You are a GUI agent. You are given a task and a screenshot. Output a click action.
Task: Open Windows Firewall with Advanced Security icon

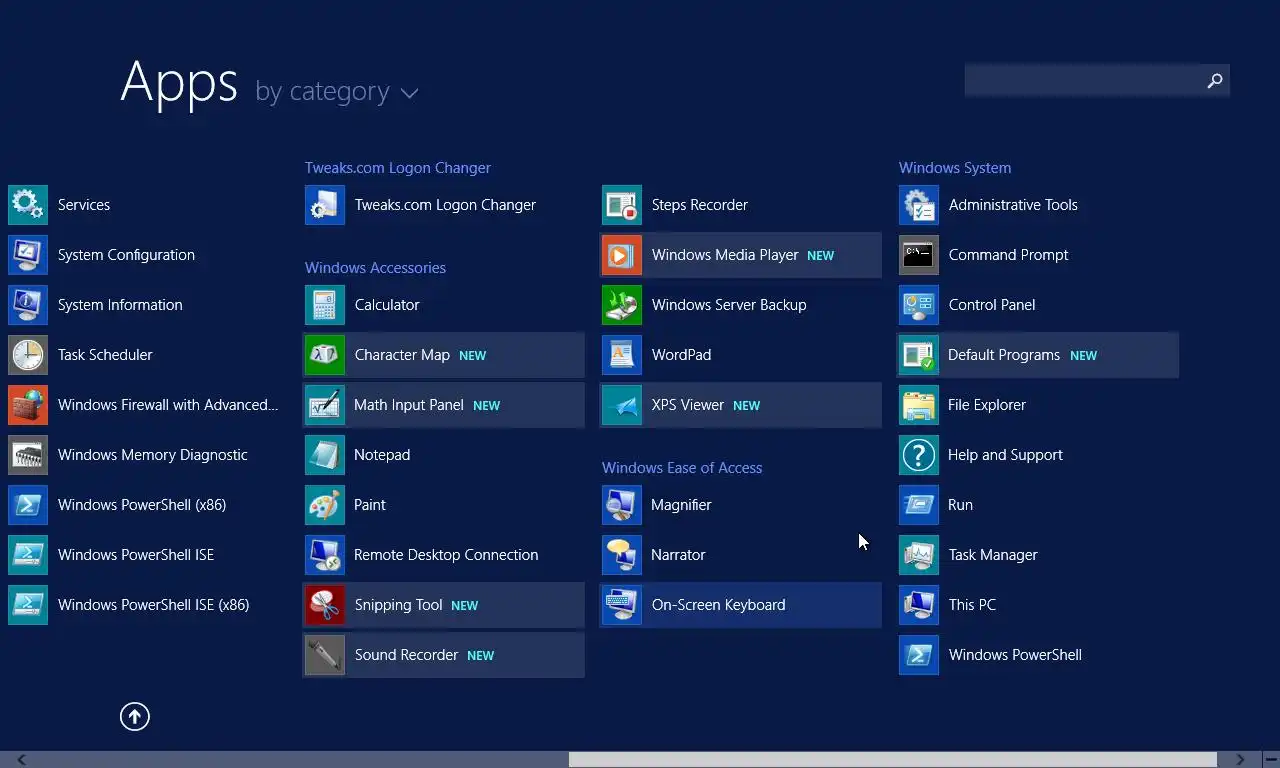(27, 405)
